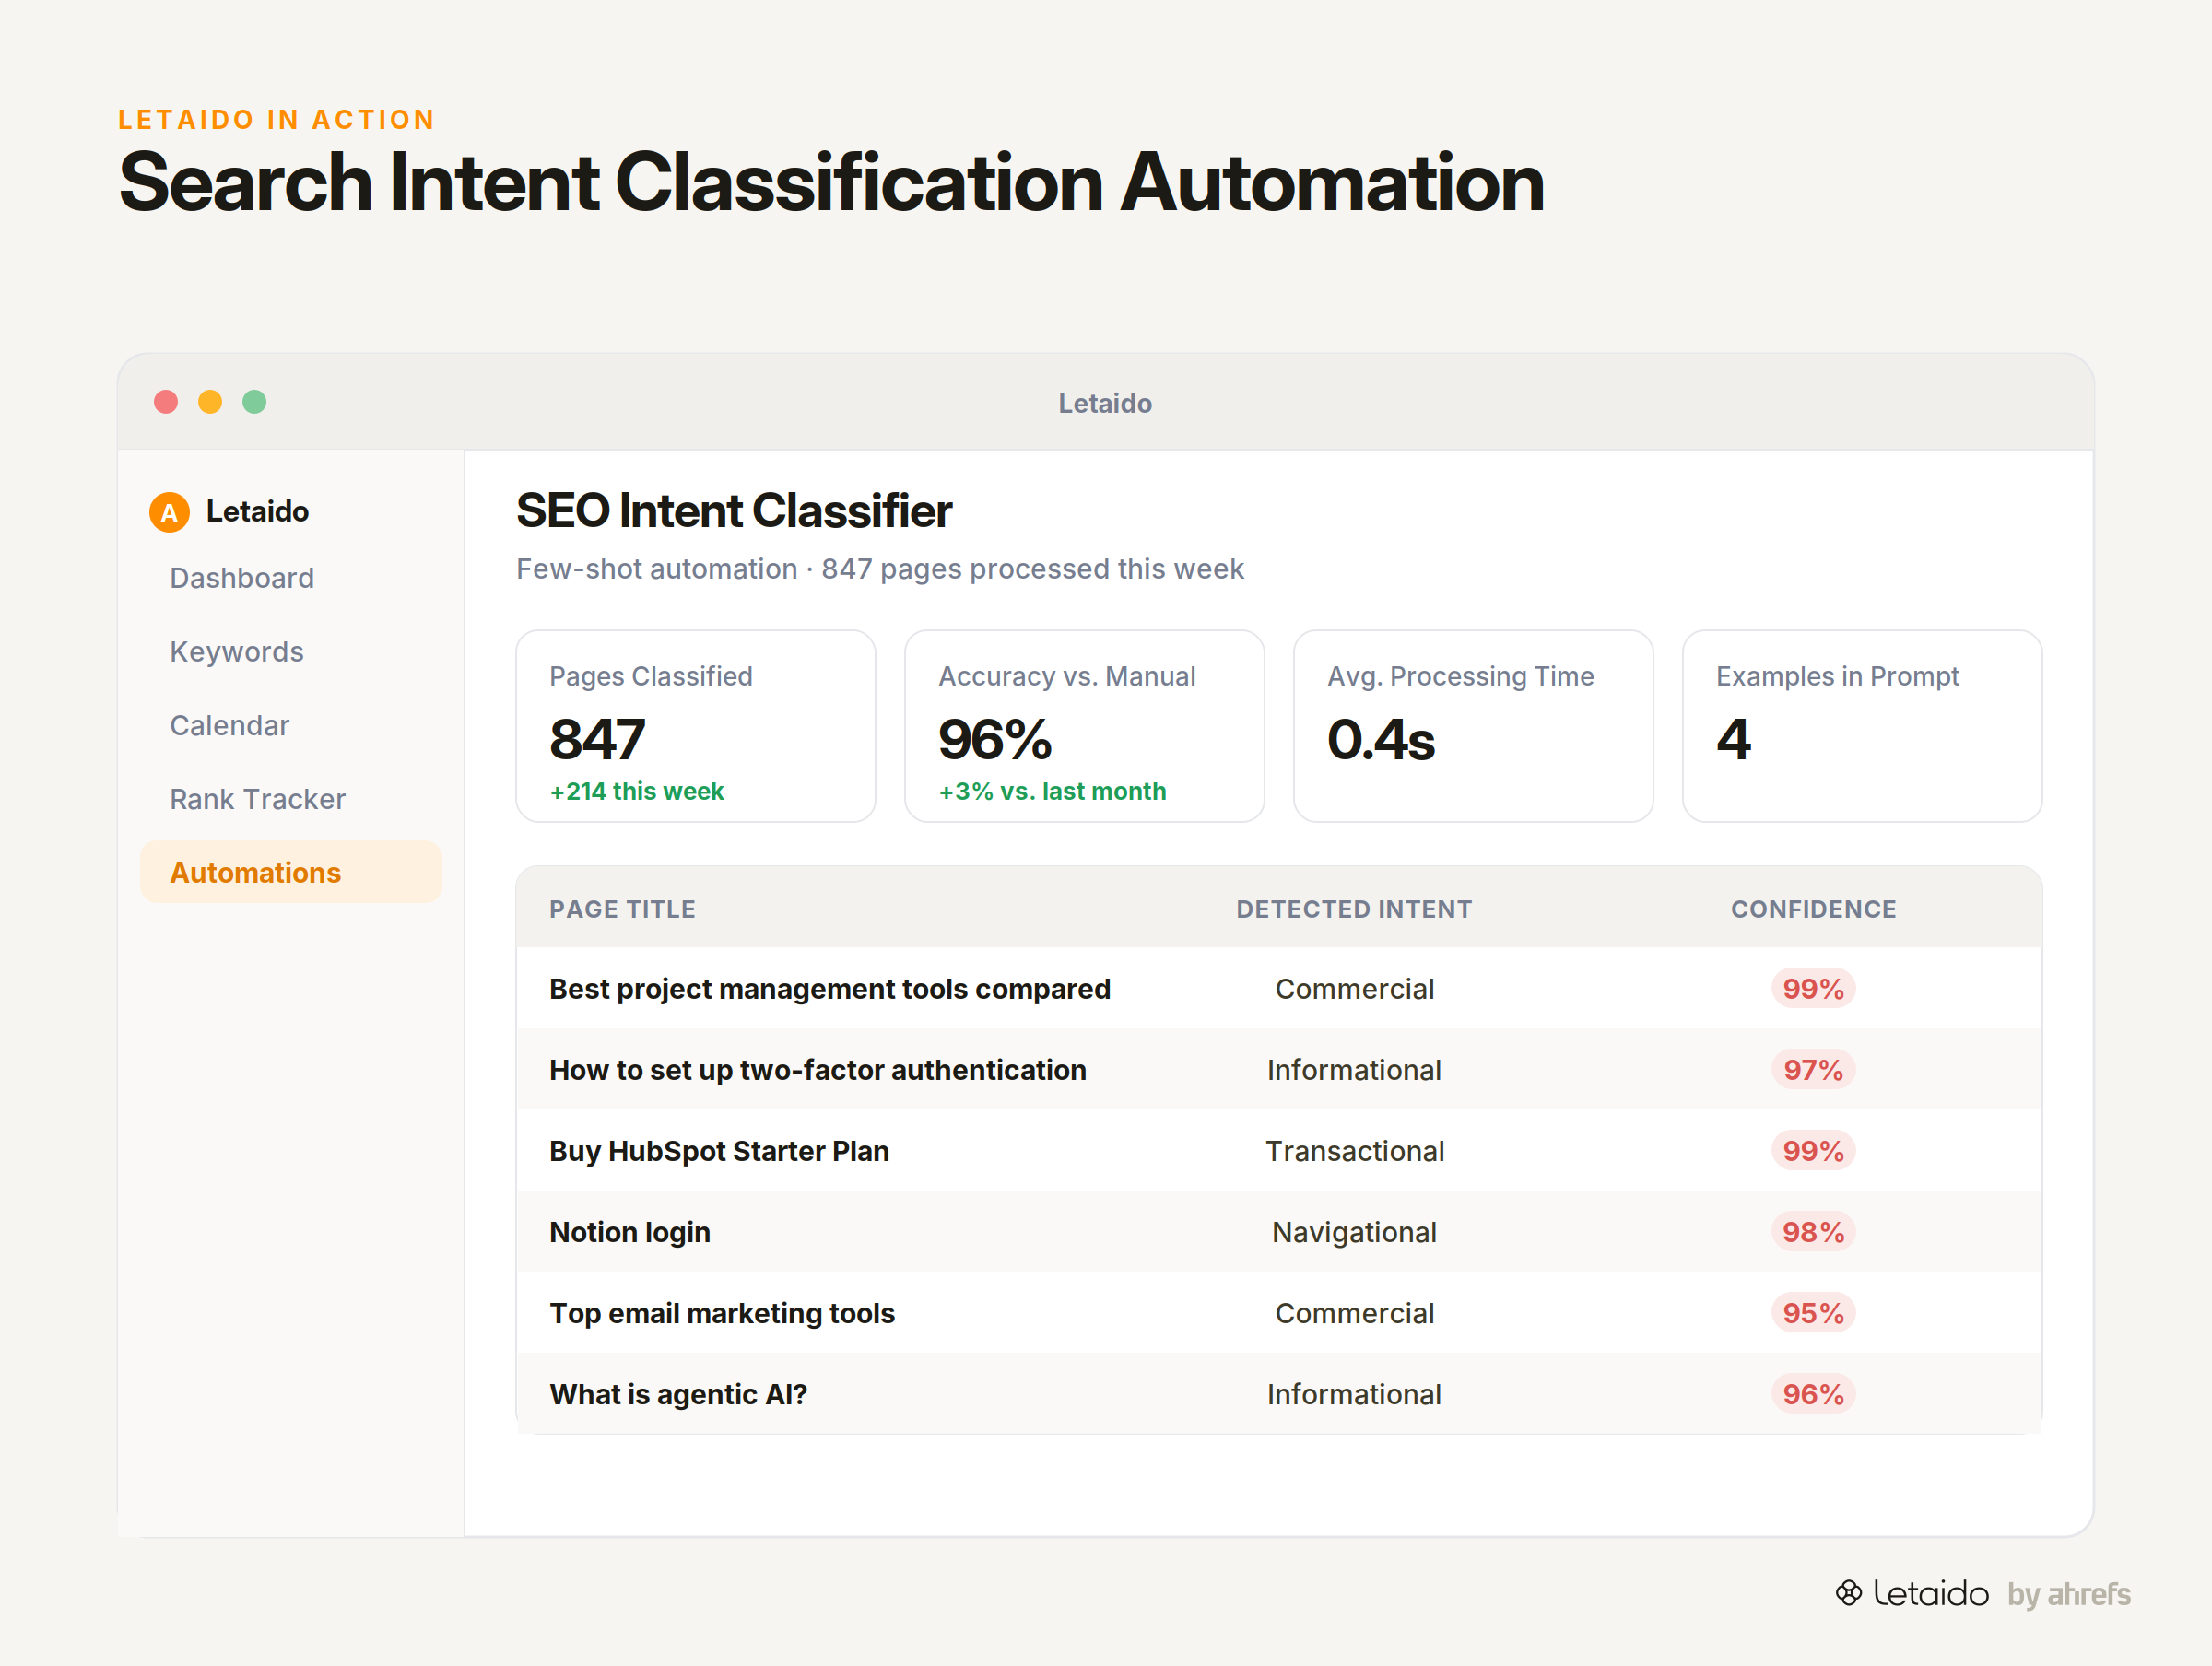
Task: Click Commercial intent for project management row
Action: (1355, 989)
